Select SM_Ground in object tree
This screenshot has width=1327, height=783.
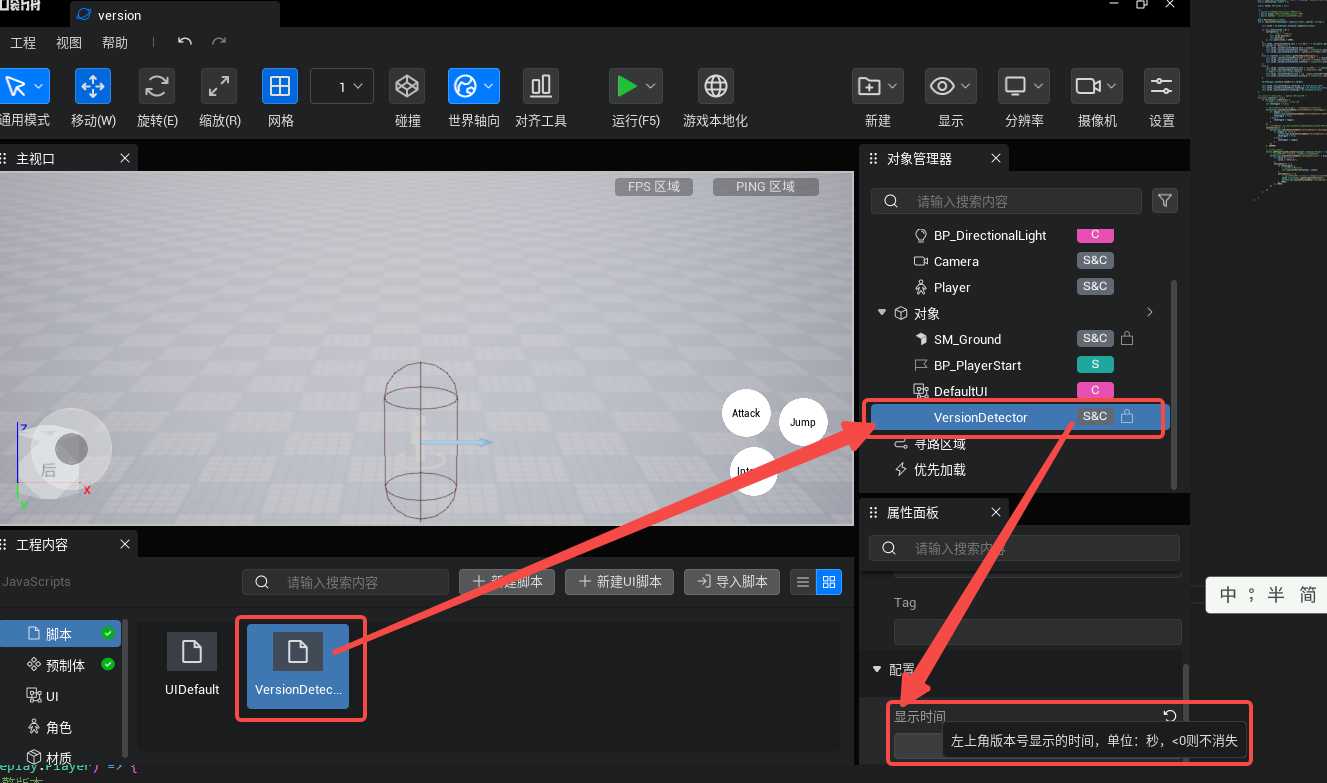967,339
